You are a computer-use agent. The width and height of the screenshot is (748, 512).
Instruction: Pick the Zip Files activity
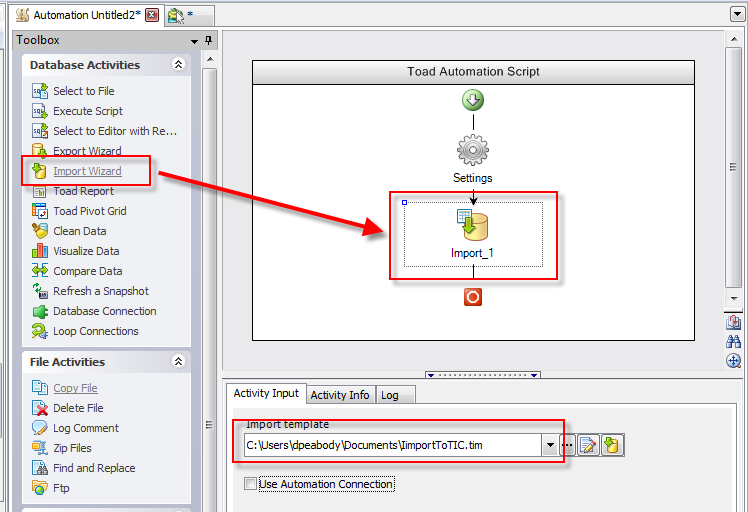pos(62,448)
